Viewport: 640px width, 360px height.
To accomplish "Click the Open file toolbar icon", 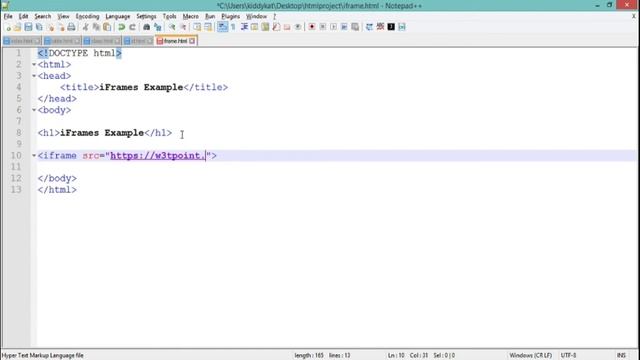I will 18,27.
